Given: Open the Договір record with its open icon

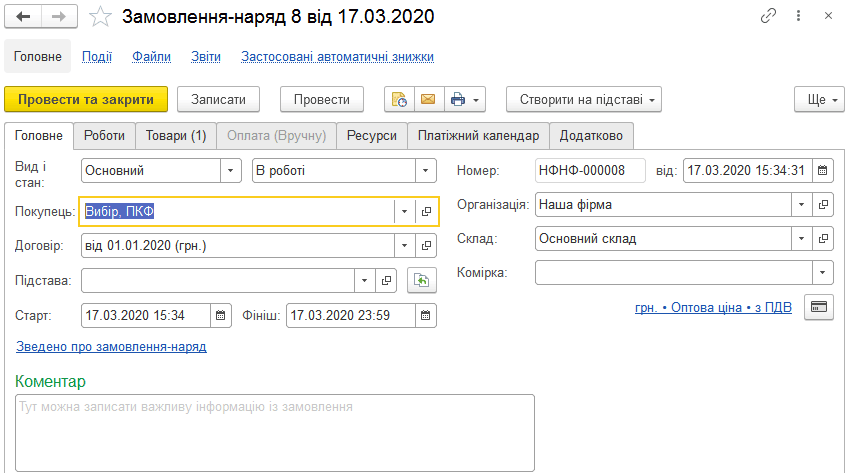Looking at the screenshot, I should (x=426, y=245).
